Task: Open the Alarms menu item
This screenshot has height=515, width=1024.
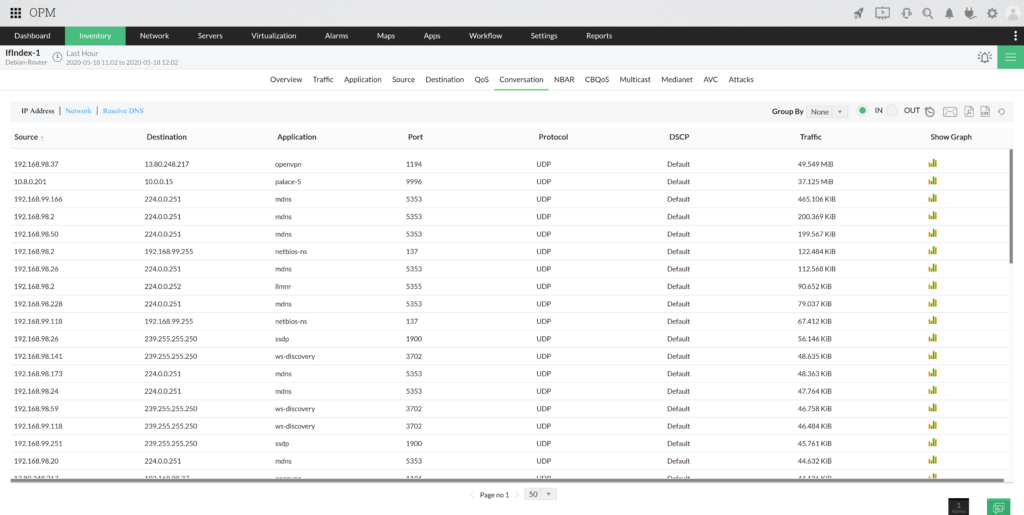Action: [336, 36]
